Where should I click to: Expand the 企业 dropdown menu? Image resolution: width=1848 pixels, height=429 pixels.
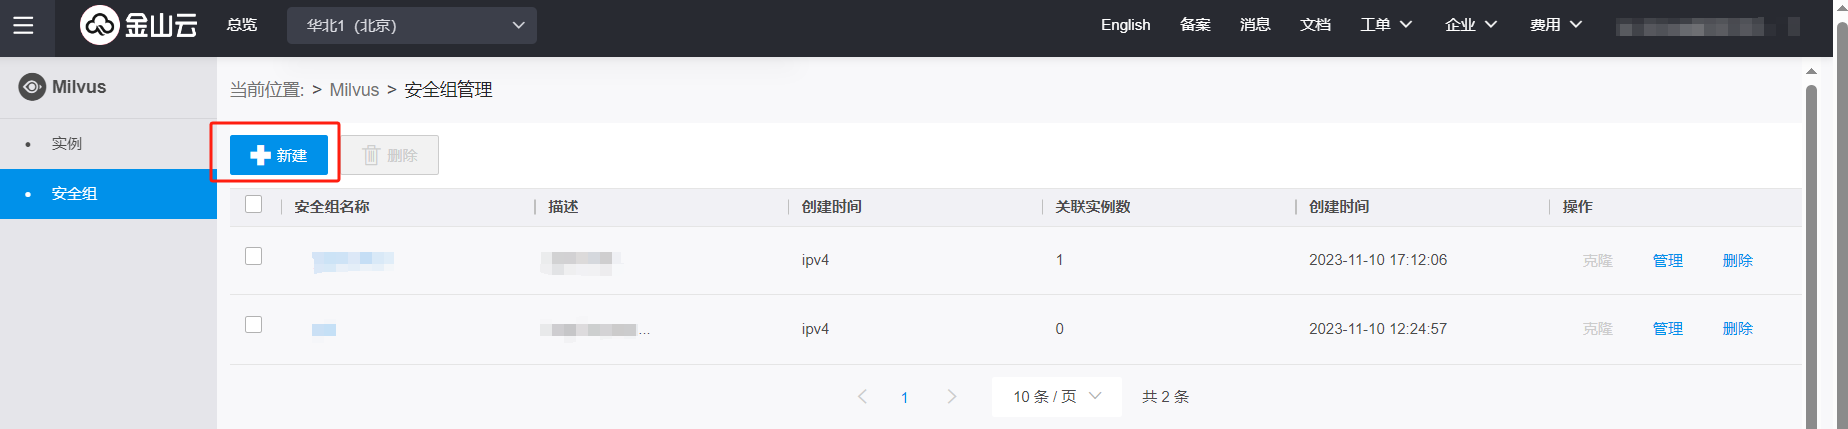tap(1471, 25)
